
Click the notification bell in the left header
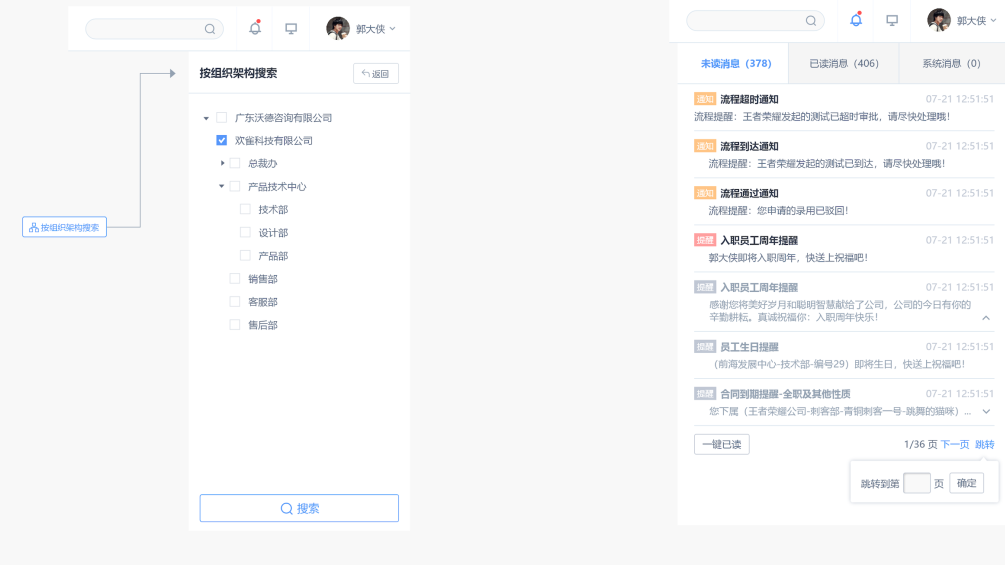pyautogui.click(x=255, y=29)
